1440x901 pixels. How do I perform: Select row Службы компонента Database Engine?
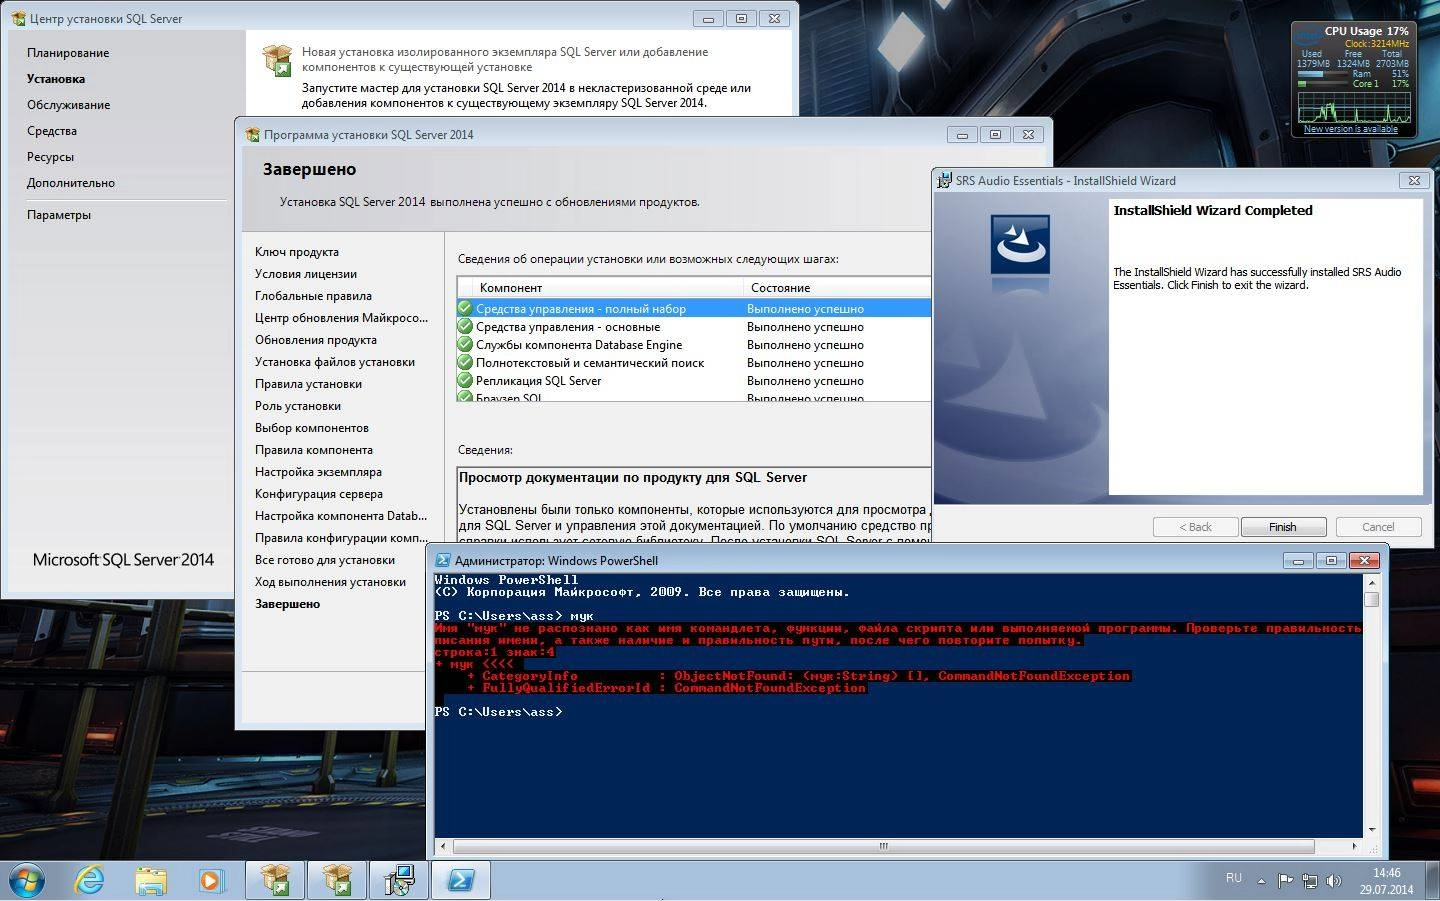[694, 345]
